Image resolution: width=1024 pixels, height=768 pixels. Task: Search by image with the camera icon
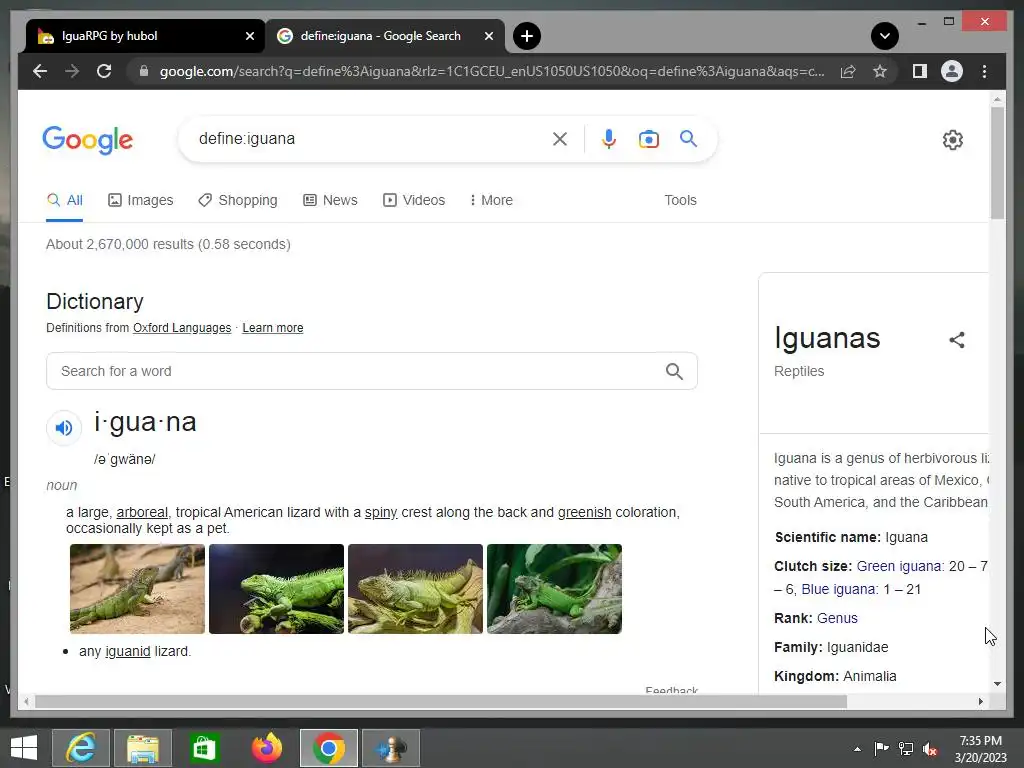pos(648,138)
